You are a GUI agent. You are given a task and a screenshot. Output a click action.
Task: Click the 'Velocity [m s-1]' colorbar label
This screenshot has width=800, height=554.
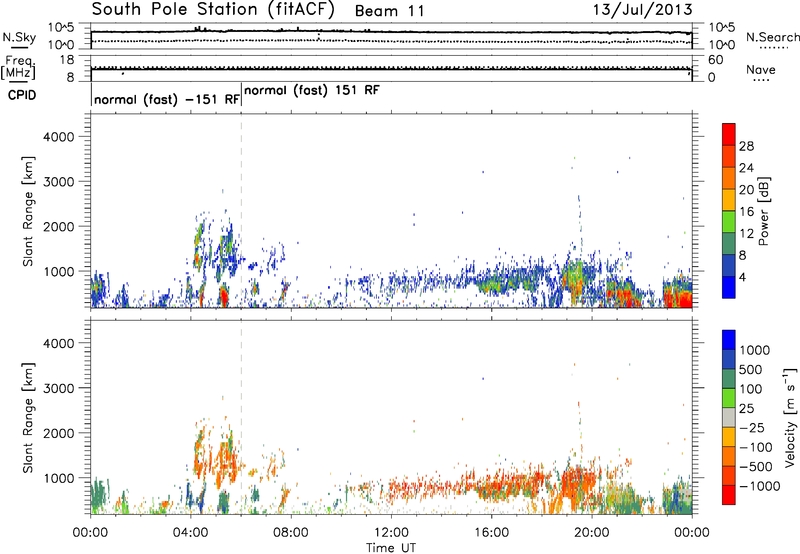(x=790, y=417)
